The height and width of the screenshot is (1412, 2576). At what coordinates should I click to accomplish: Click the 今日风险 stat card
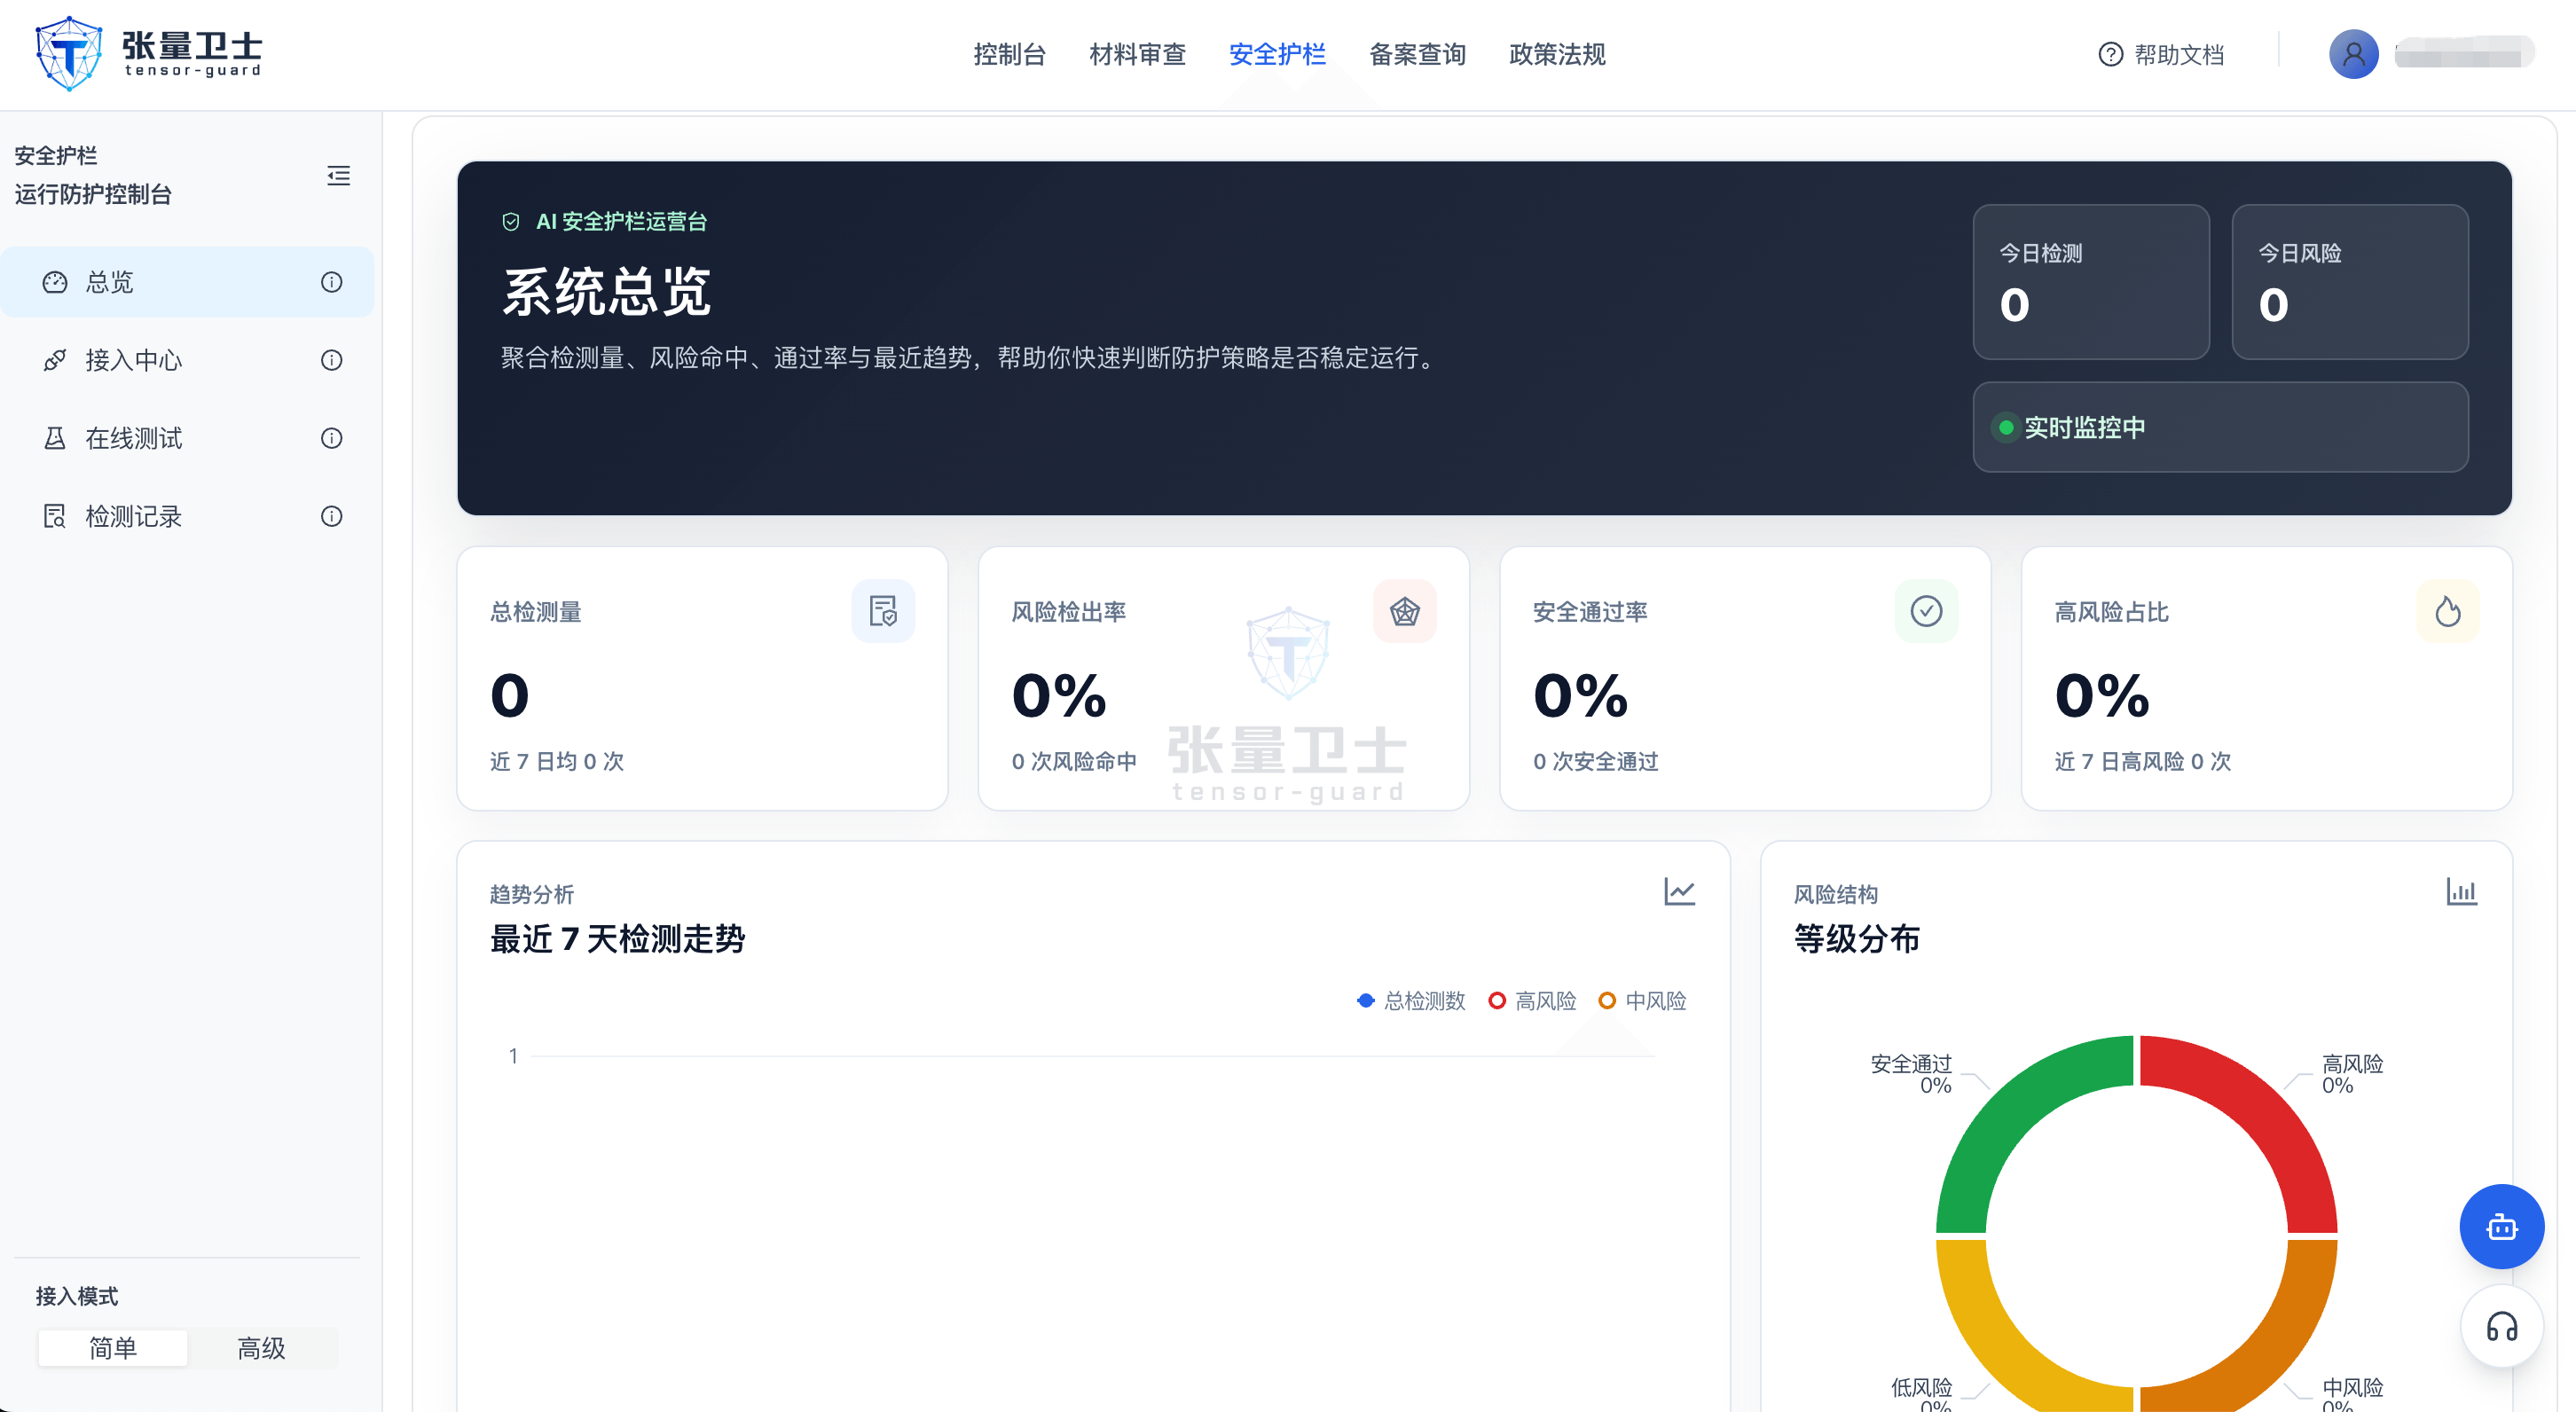coord(2350,282)
